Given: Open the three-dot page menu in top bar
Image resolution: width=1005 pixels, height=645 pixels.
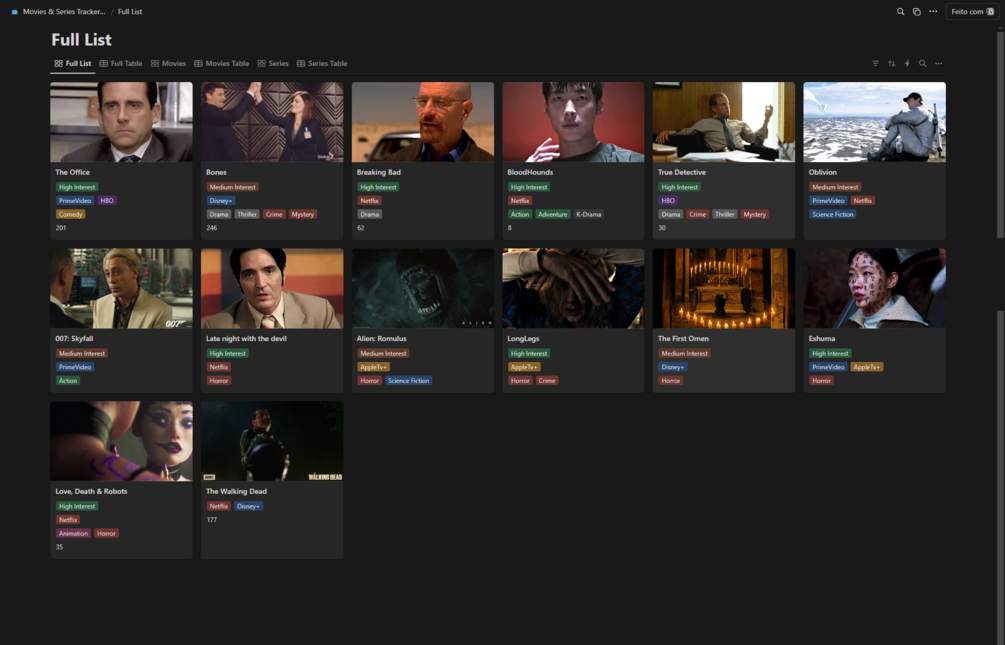Looking at the screenshot, I should pyautogui.click(x=933, y=12).
